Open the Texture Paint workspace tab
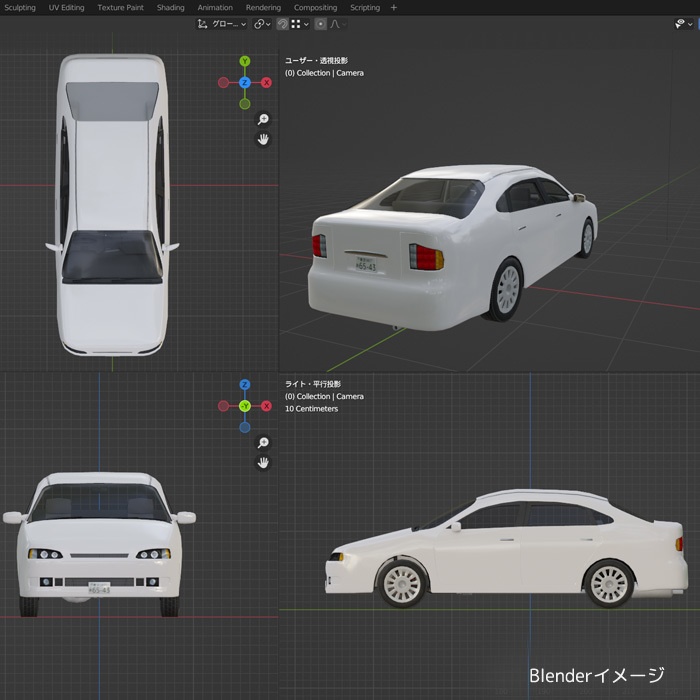This screenshot has width=700, height=700. [120, 7]
